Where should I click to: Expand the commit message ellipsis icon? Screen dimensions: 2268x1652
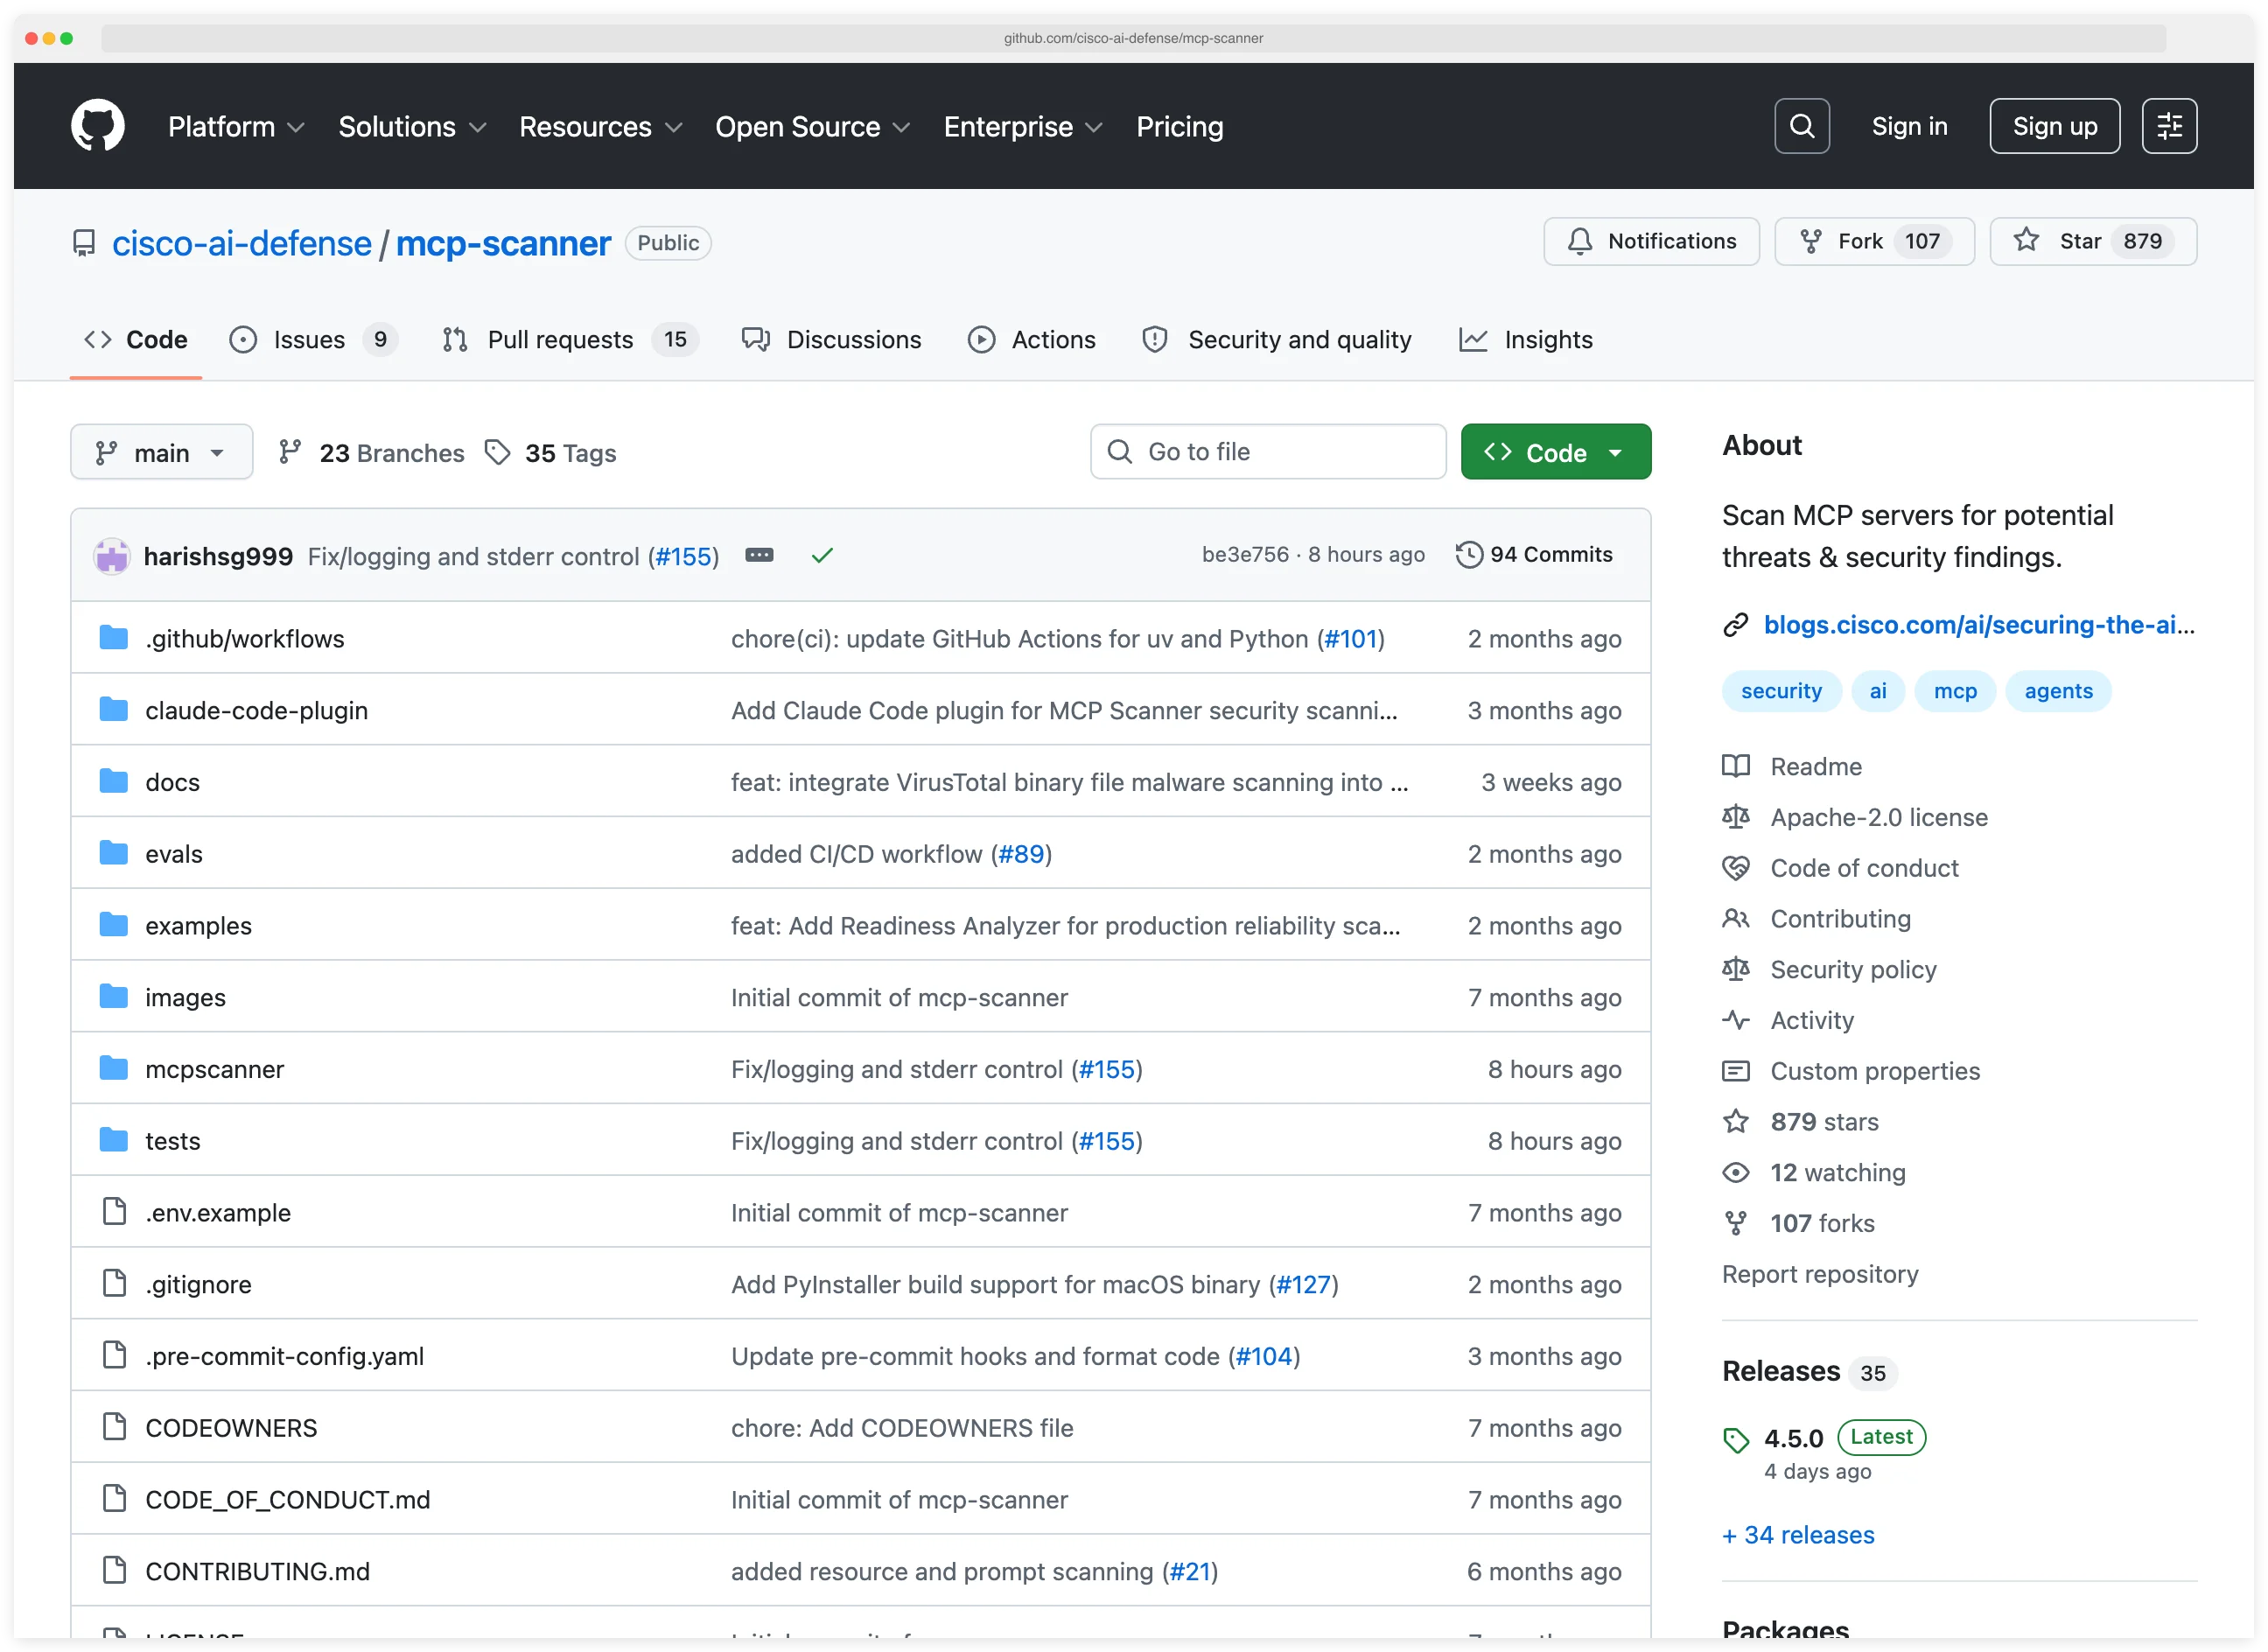tap(760, 555)
